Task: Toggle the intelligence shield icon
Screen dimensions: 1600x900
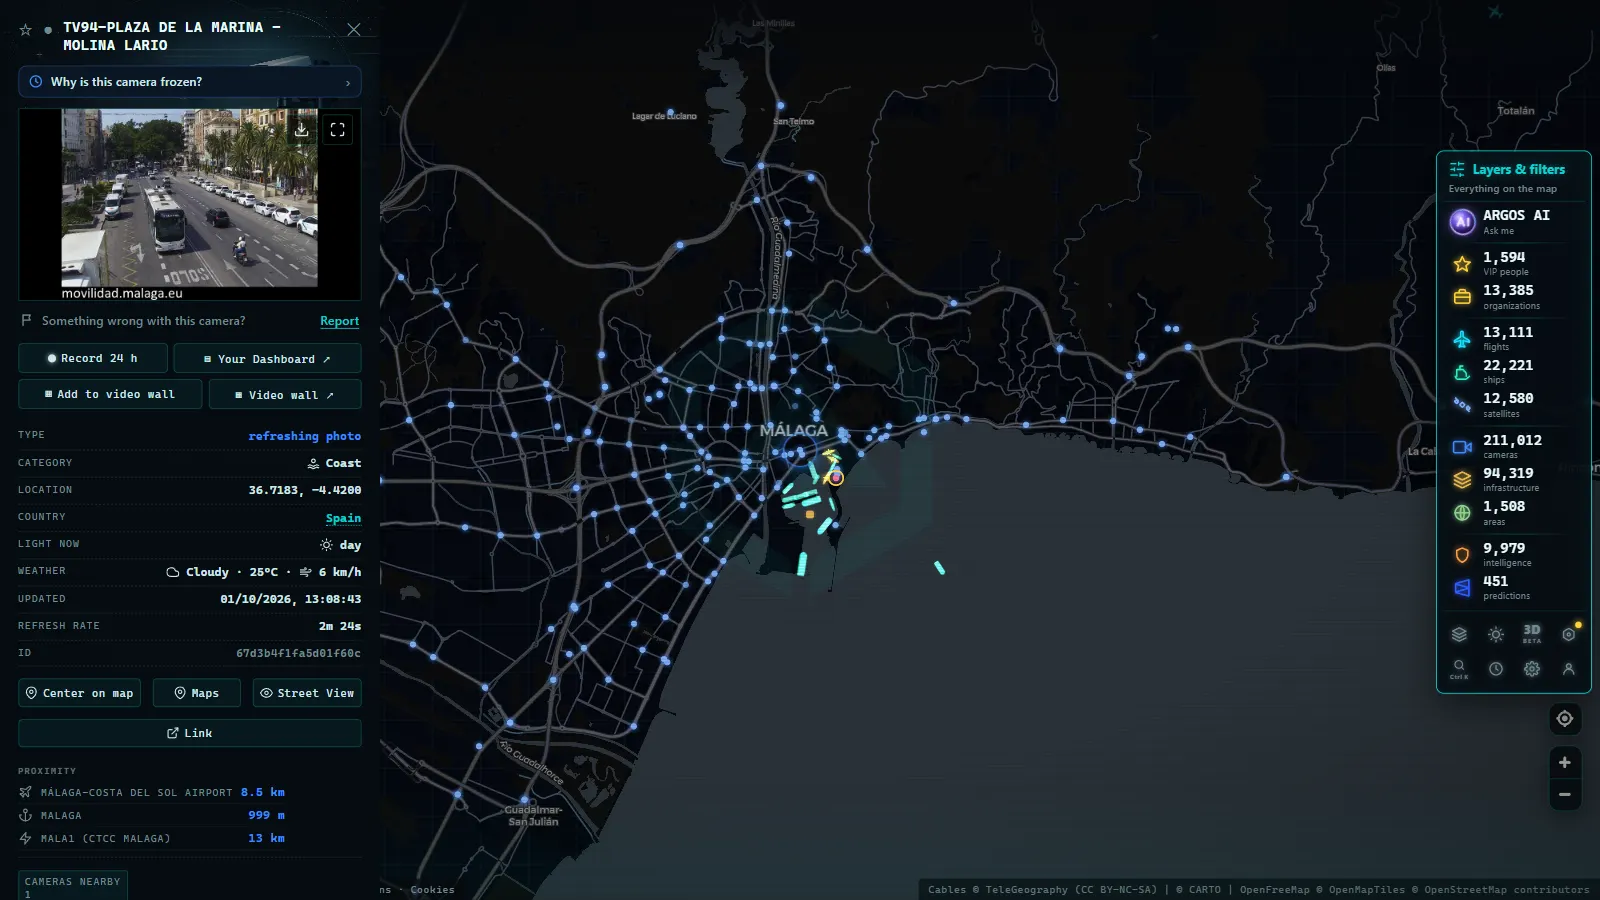Action: (1462, 555)
